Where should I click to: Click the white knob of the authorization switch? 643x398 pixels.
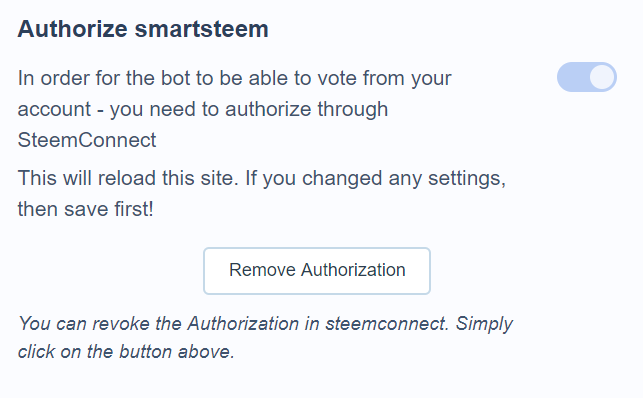(602, 77)
